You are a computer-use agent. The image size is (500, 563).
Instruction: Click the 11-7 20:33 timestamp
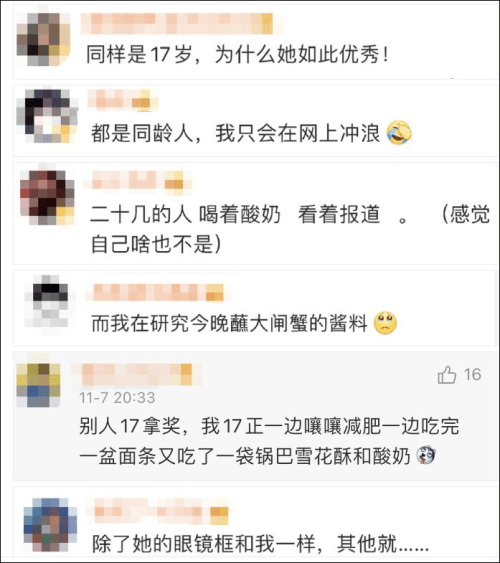tap(117, 397)
